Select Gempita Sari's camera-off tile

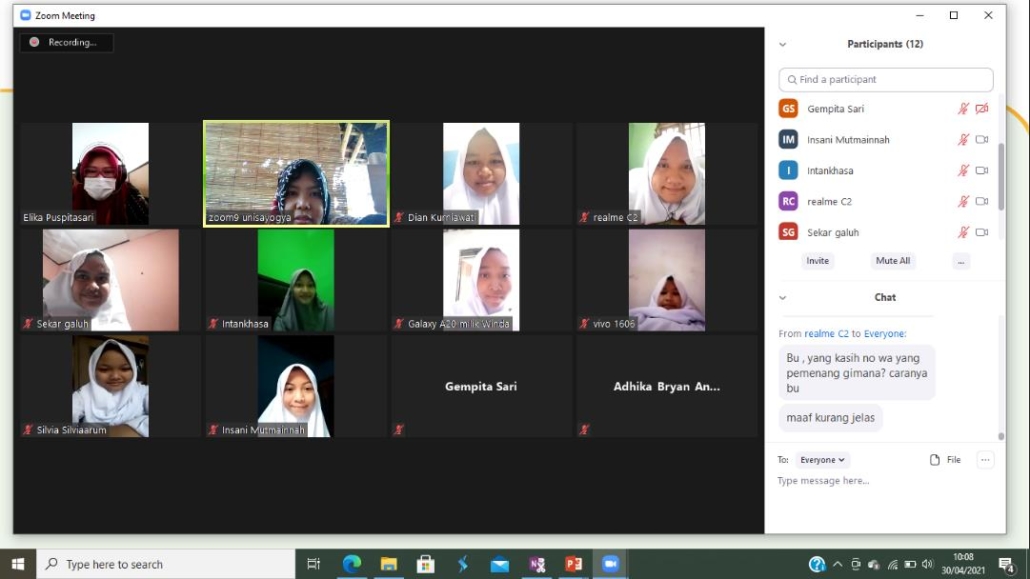pyautogui.click(x=481, y=386)
